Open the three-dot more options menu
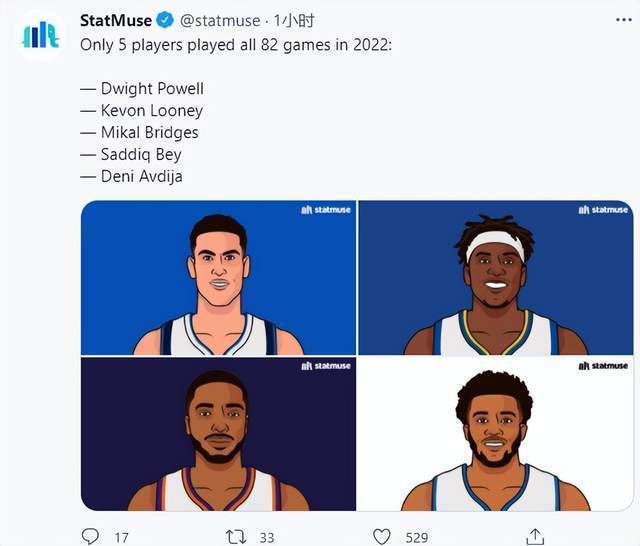 click(624, 20)
